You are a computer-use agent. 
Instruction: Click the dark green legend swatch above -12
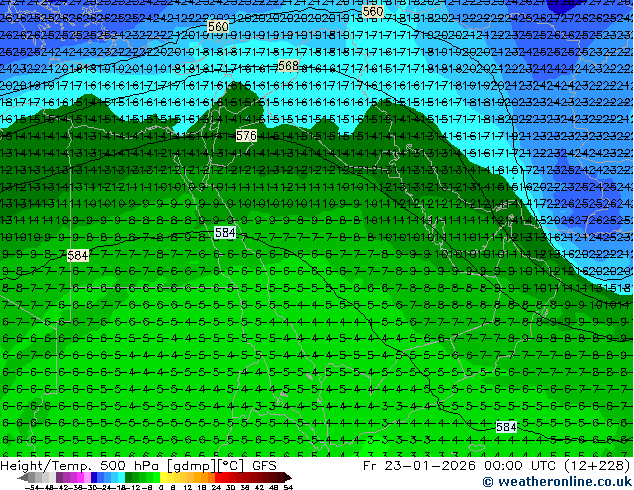[x=128, y=477]
